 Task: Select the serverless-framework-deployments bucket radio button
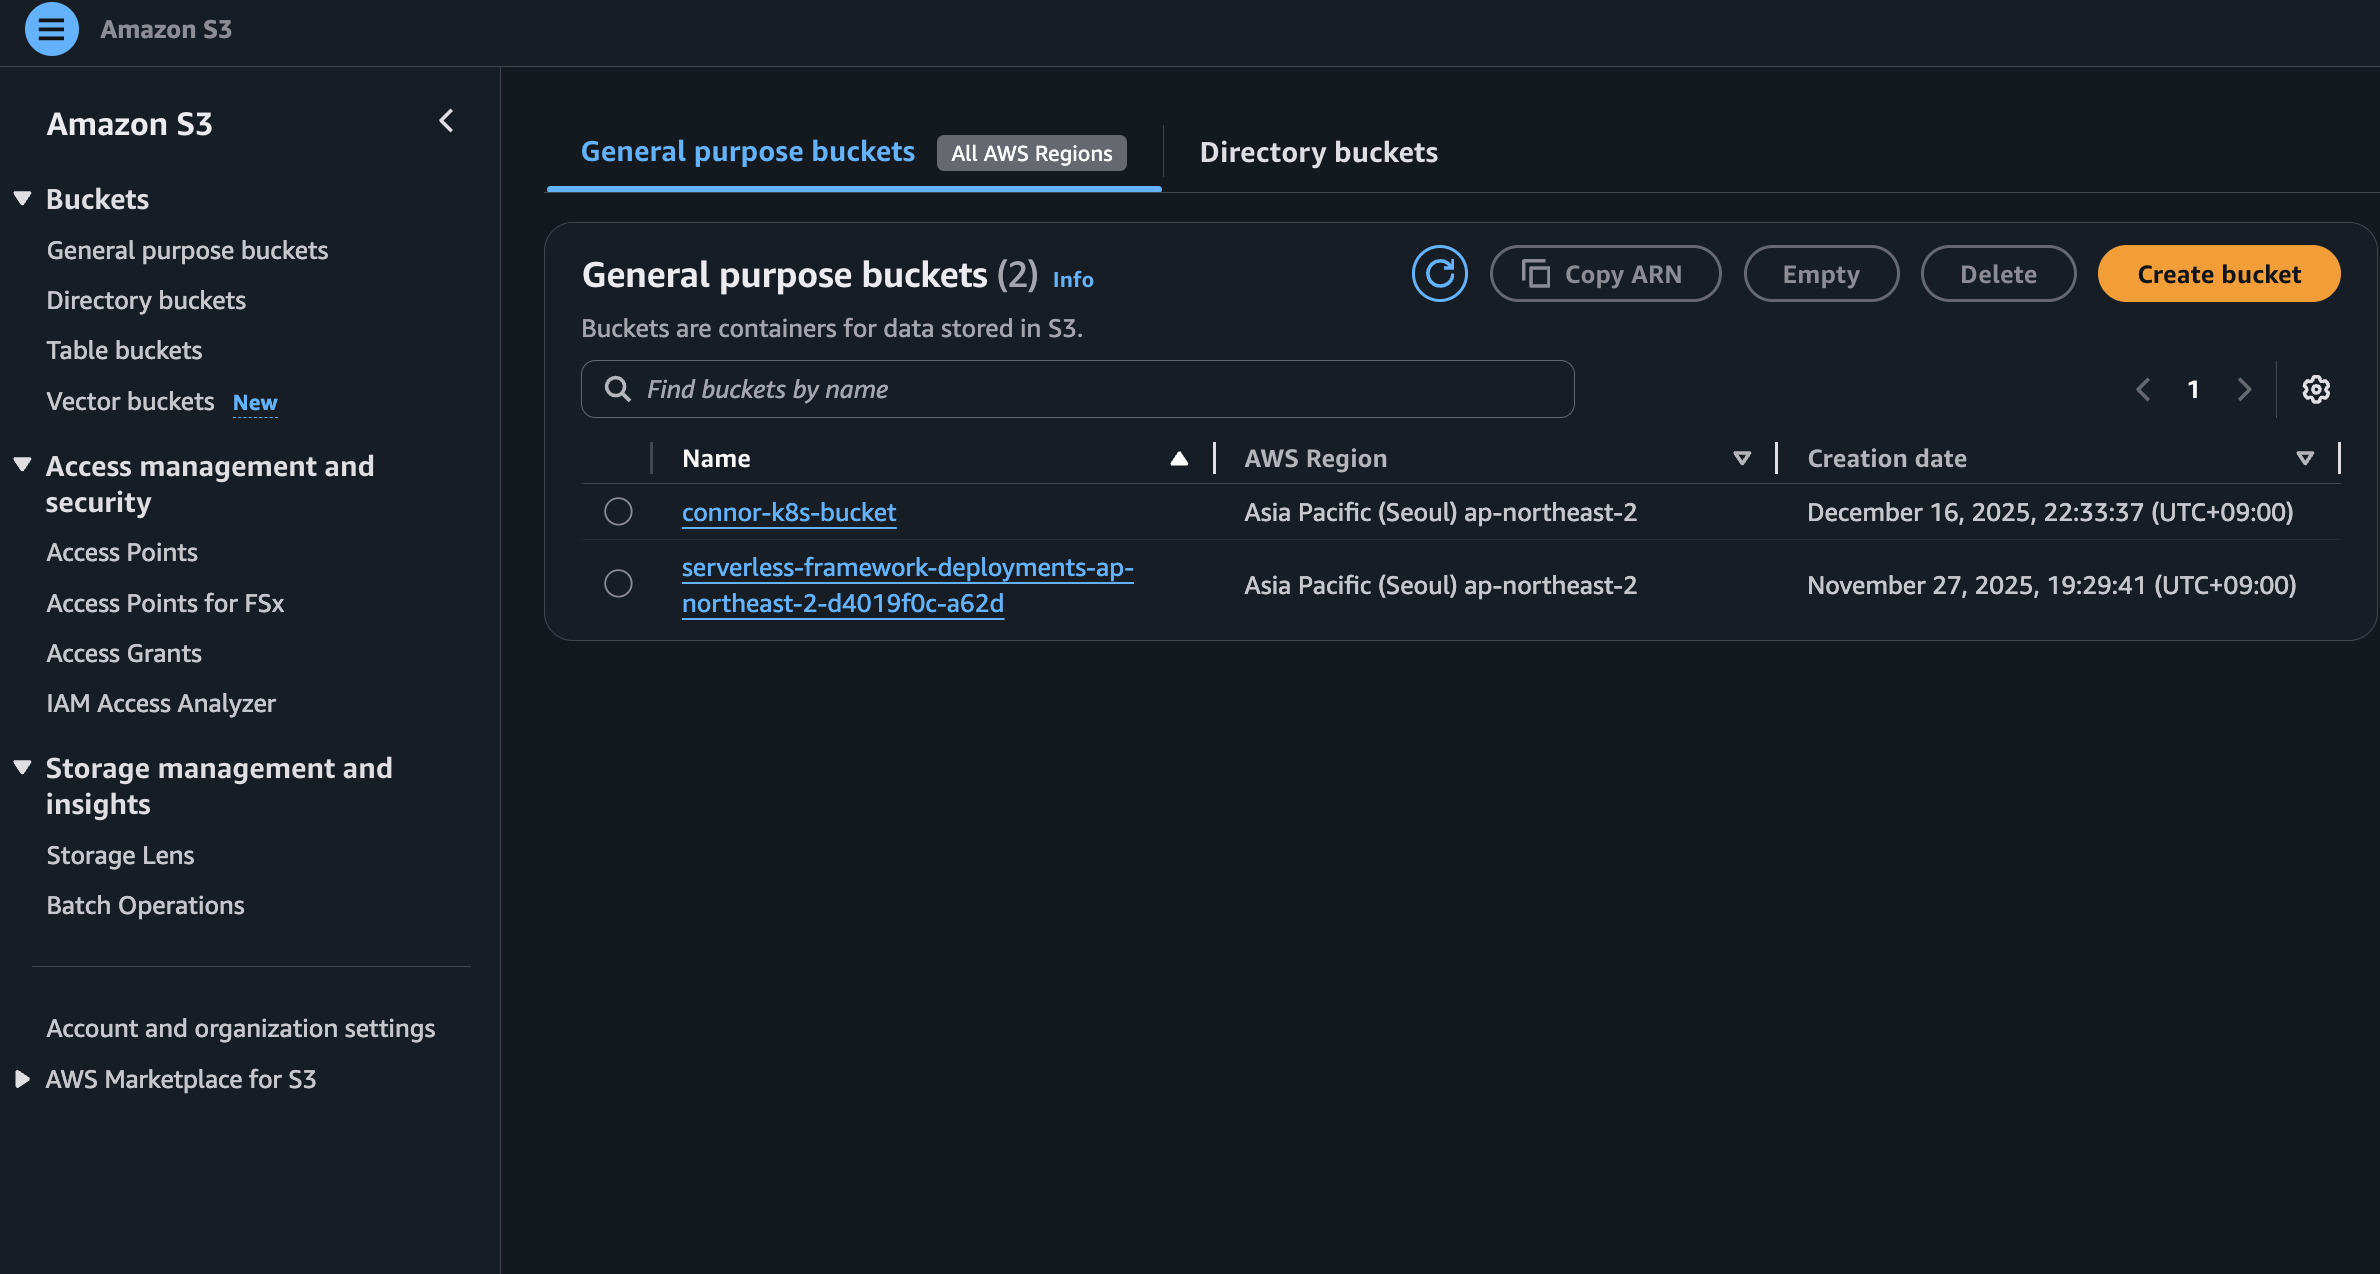point(618,584)
